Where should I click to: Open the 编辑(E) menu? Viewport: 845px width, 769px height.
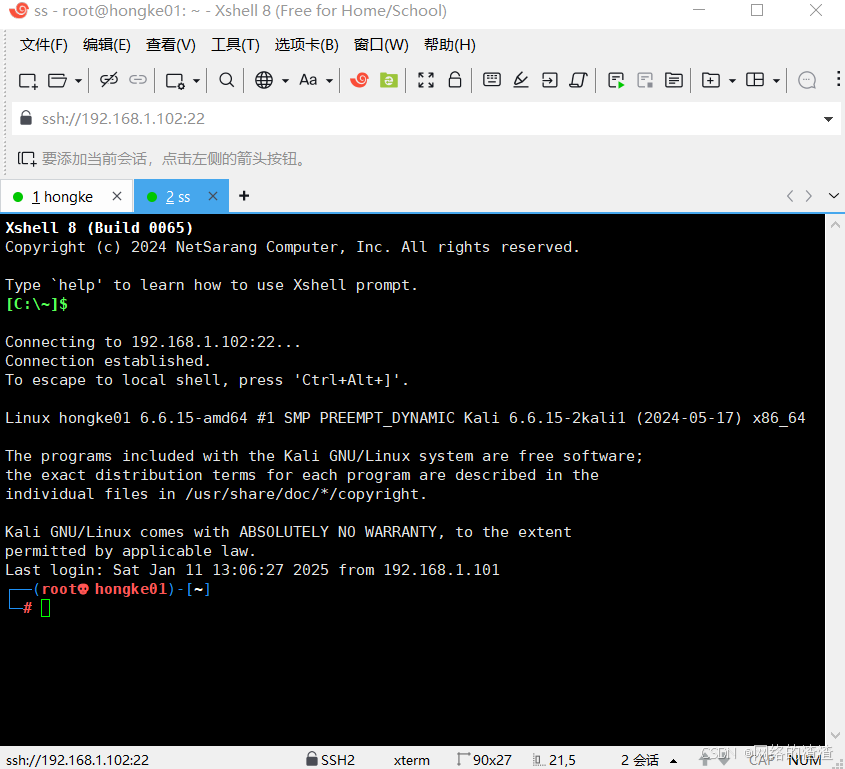point(107,45)
